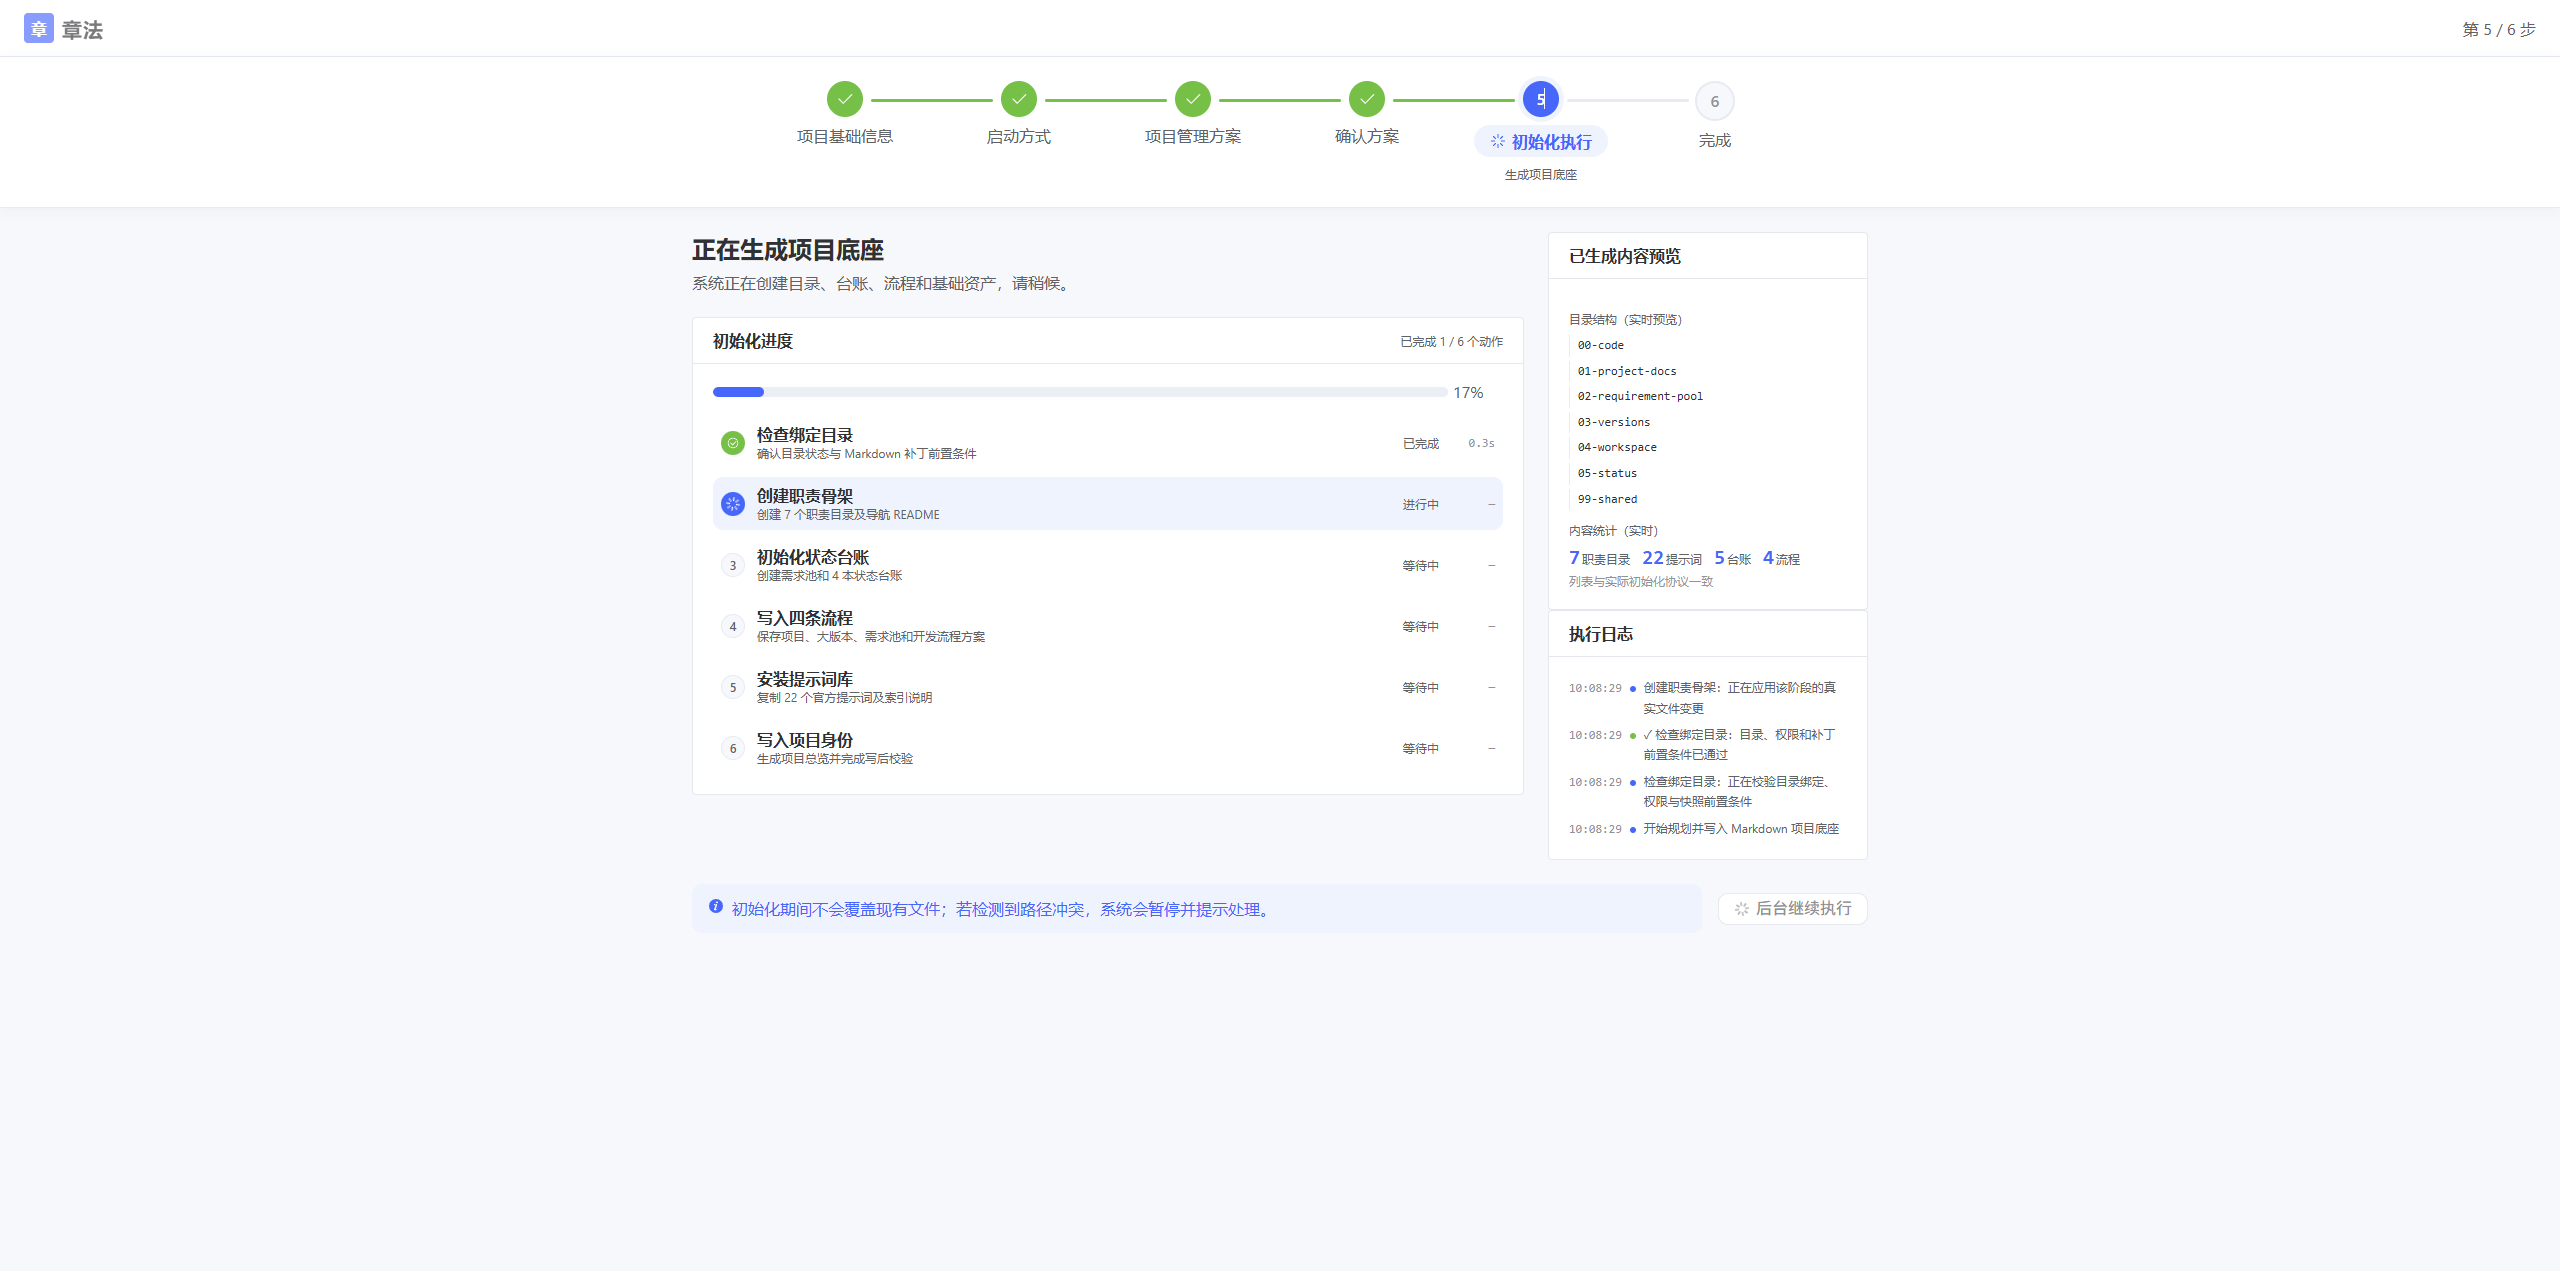Select the 确认方案 step label
Screen dimensions: 2560x1271
(x=1367, y=137)
